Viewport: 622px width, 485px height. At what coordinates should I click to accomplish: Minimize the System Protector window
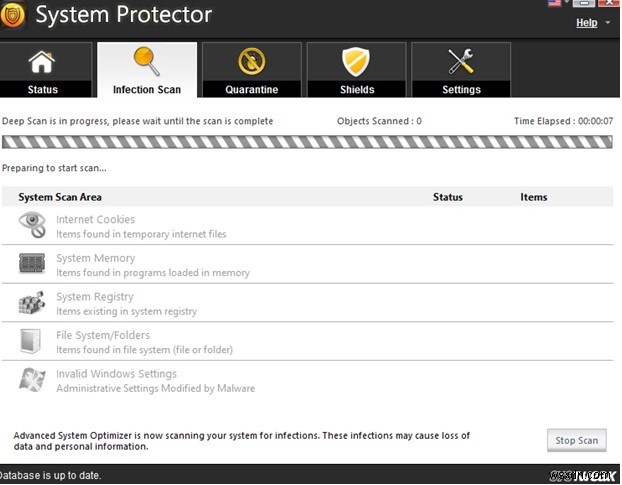point(584,3)
